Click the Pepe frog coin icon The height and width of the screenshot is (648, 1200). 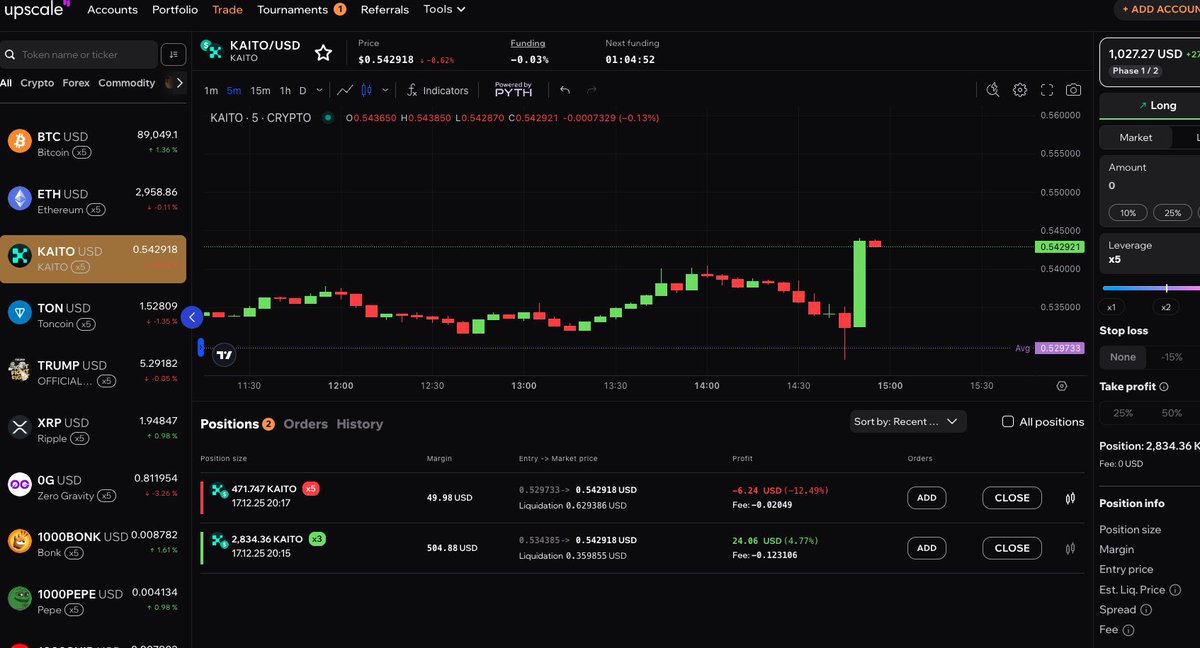pyautogui.click(x=19, y=598)
